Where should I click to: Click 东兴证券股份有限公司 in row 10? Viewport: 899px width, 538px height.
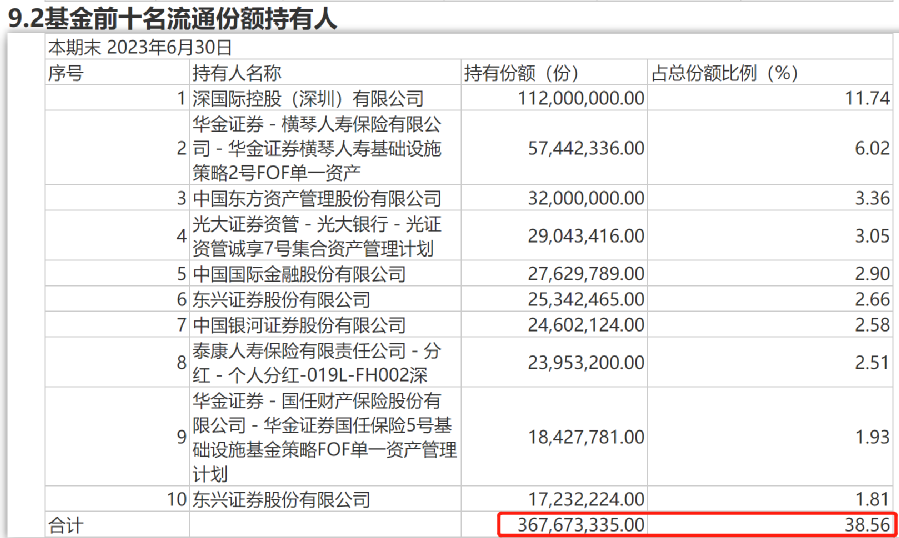coord(281,500)
